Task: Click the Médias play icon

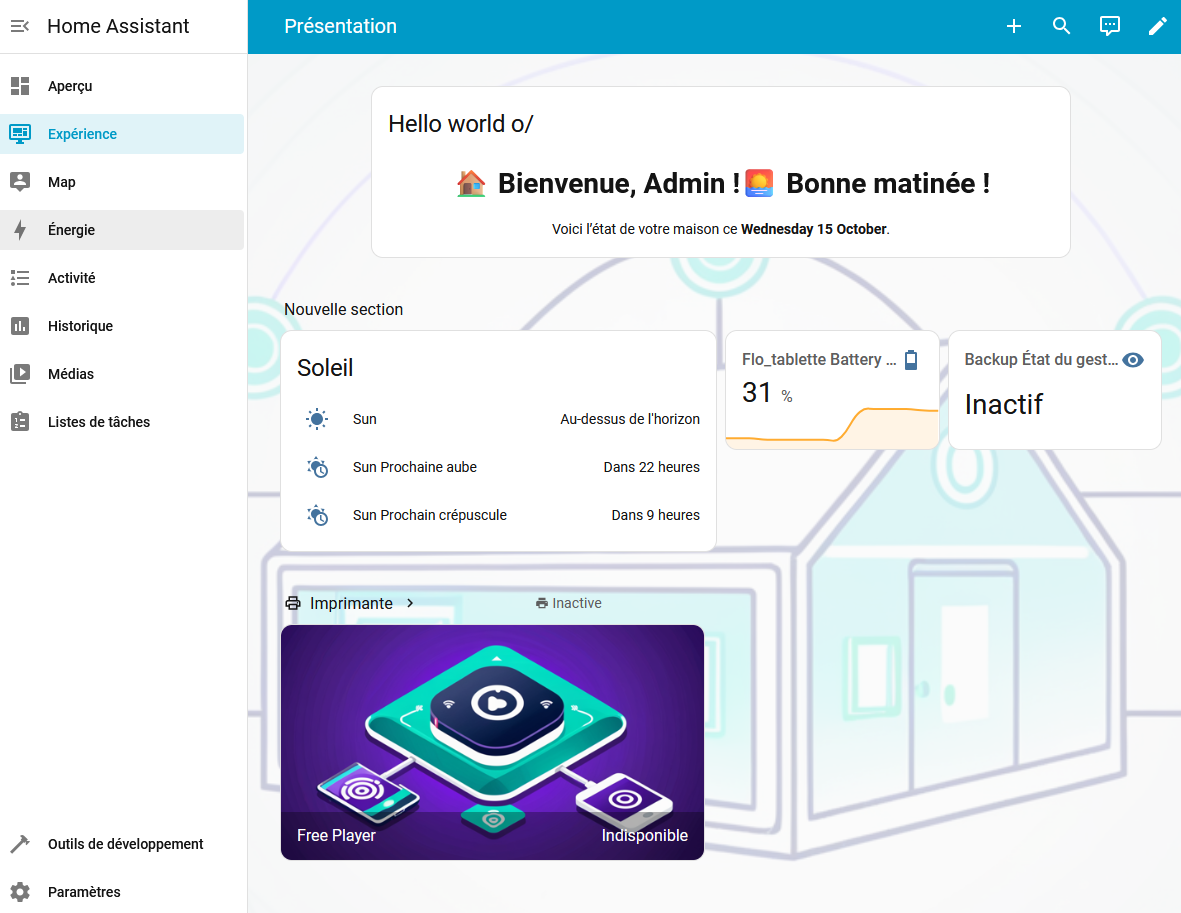Action: click(20, 374)
